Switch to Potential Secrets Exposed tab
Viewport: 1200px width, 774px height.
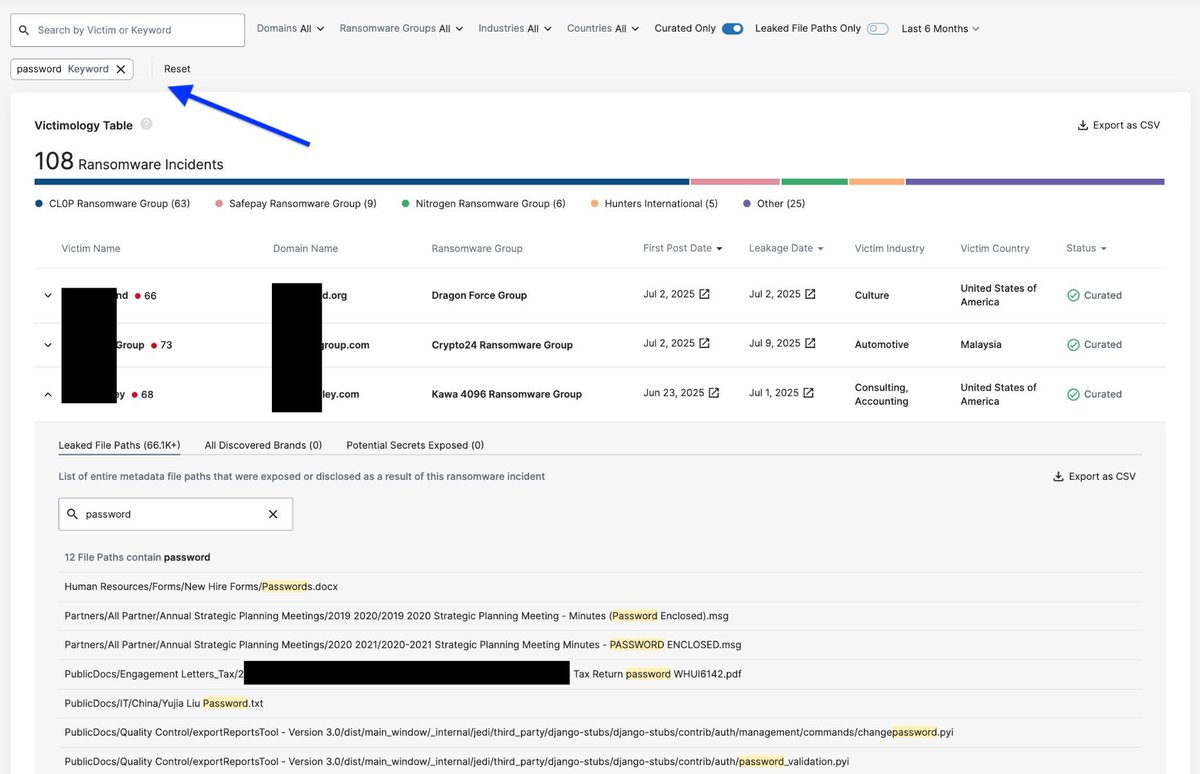415,445
